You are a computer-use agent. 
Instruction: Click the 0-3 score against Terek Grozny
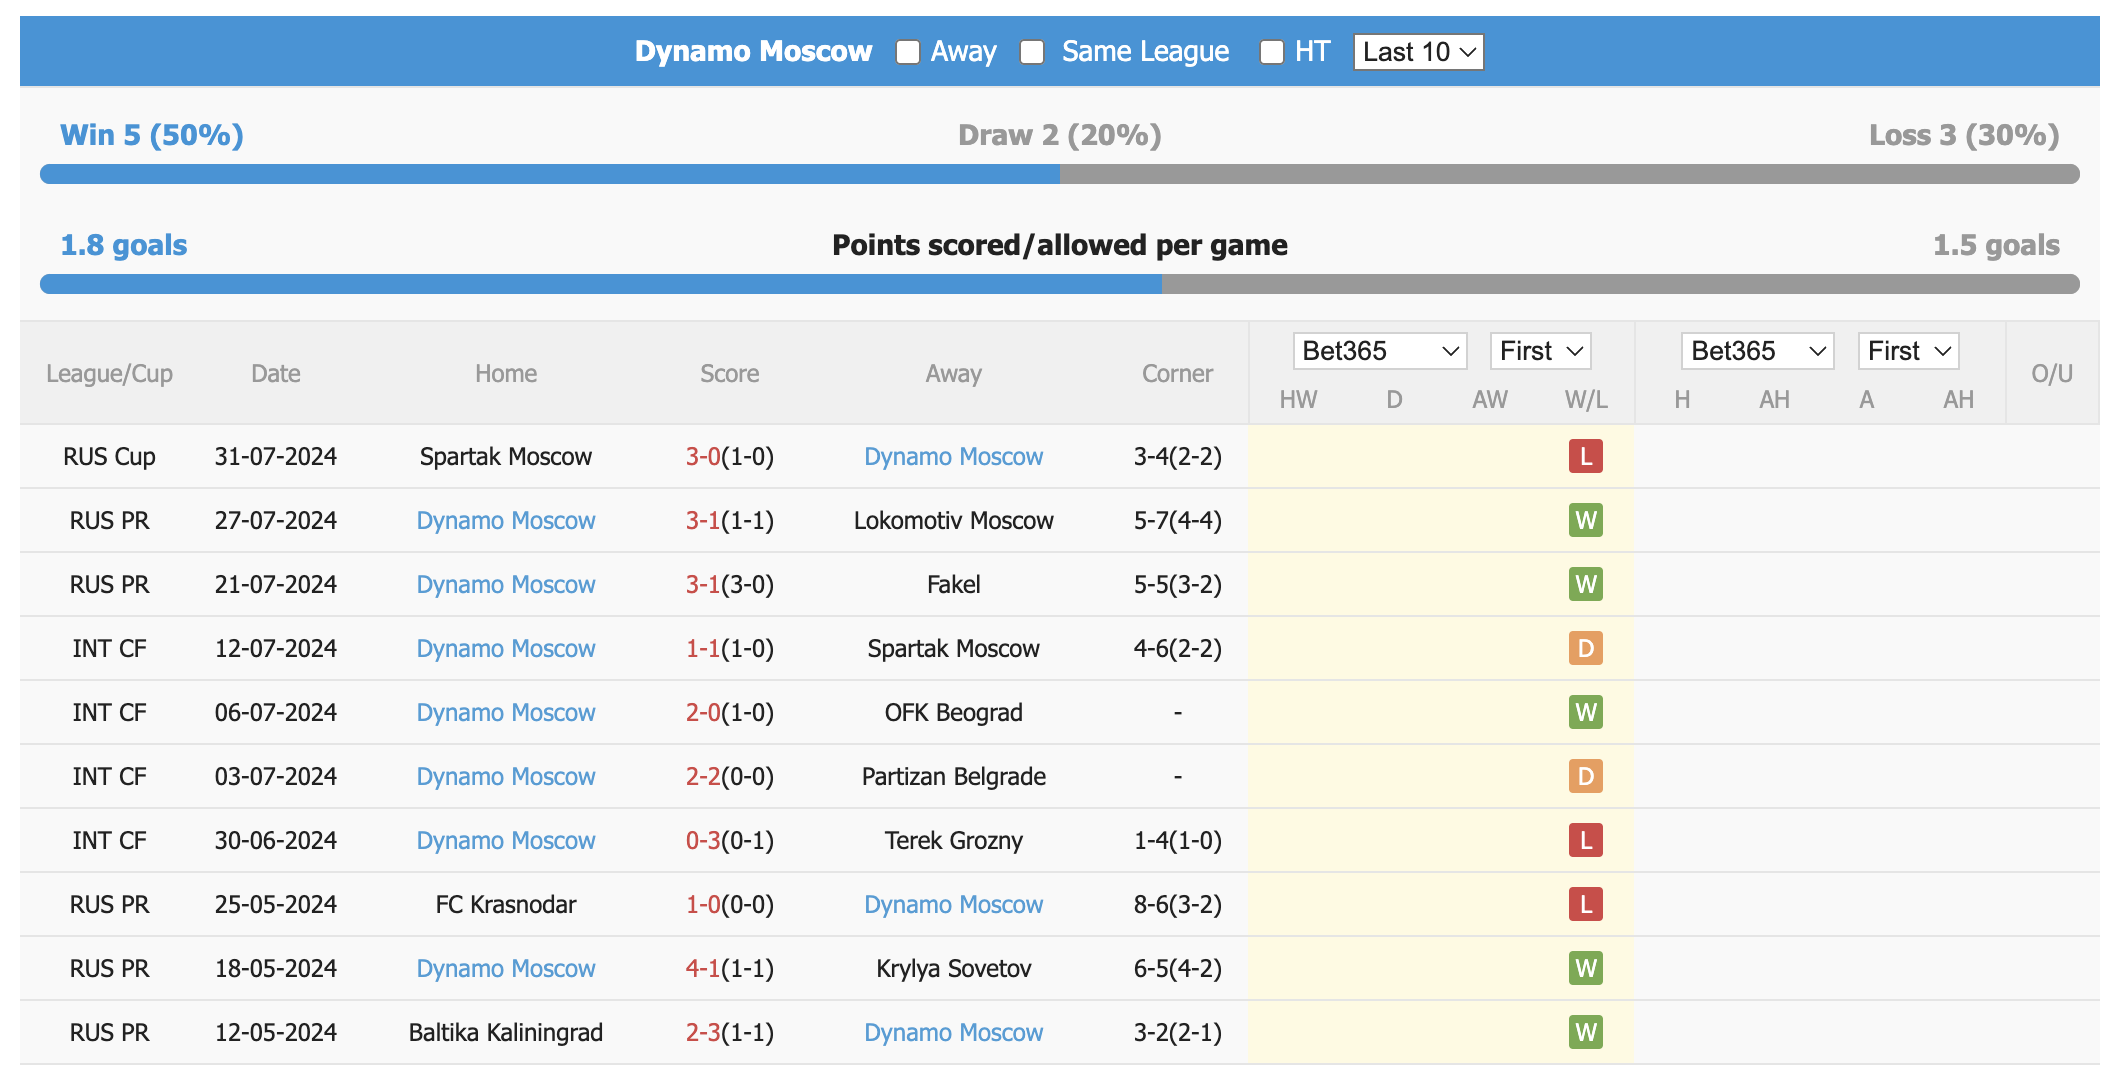[703, 841]
